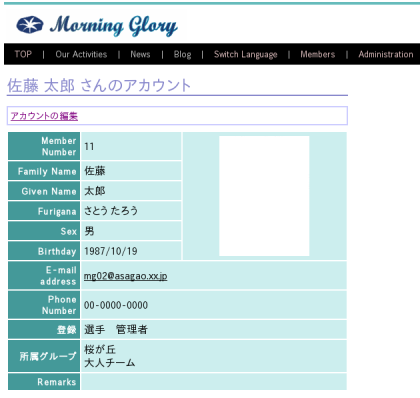Click Switch Language in navigation bar
The width and height of the screenshot is (420, 398).
pos(246,54)
